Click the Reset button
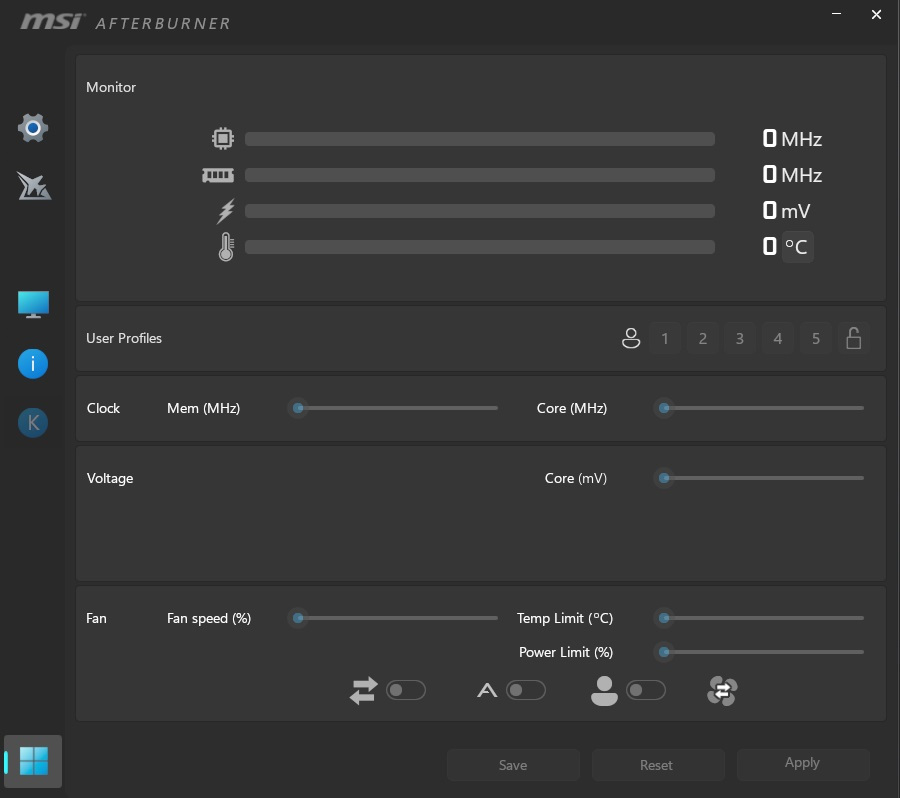The width and height of the screenshot is (900, 798). point(656,765)
